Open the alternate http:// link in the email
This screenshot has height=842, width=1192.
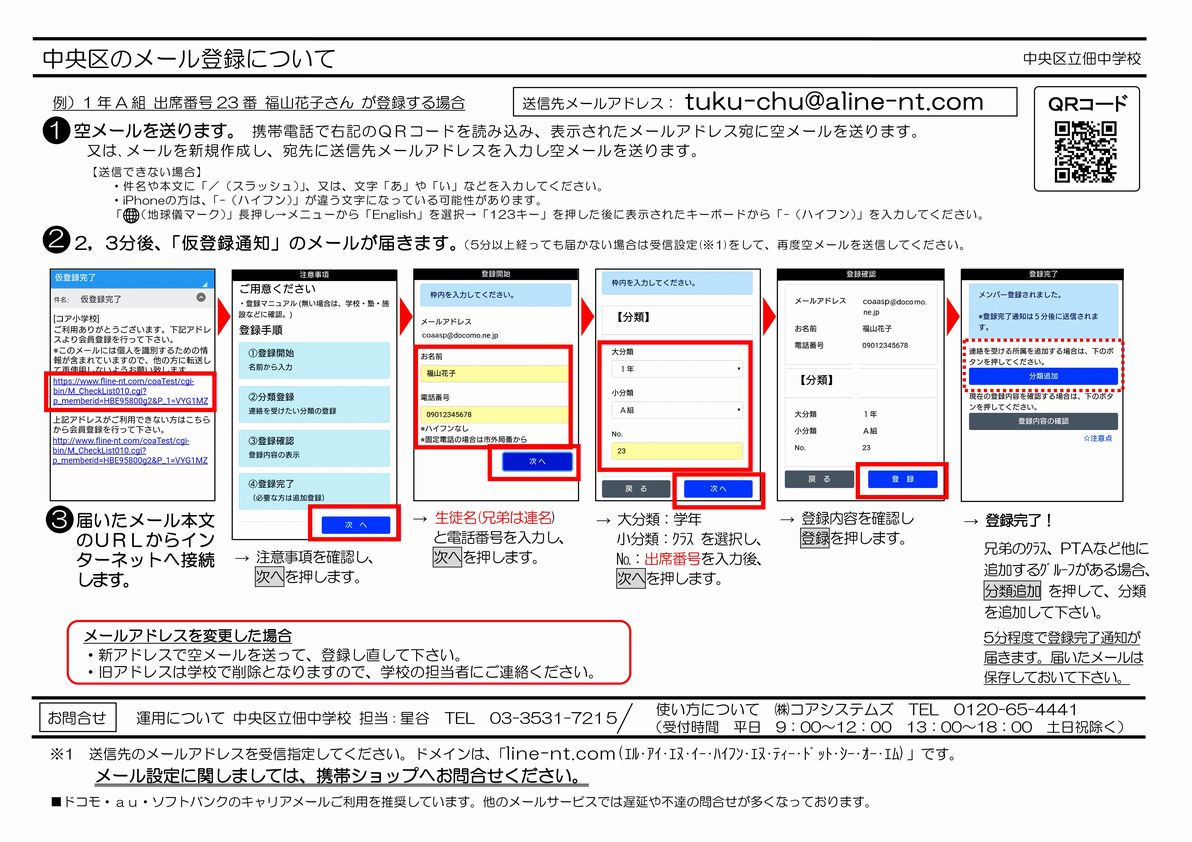point(131,450)
